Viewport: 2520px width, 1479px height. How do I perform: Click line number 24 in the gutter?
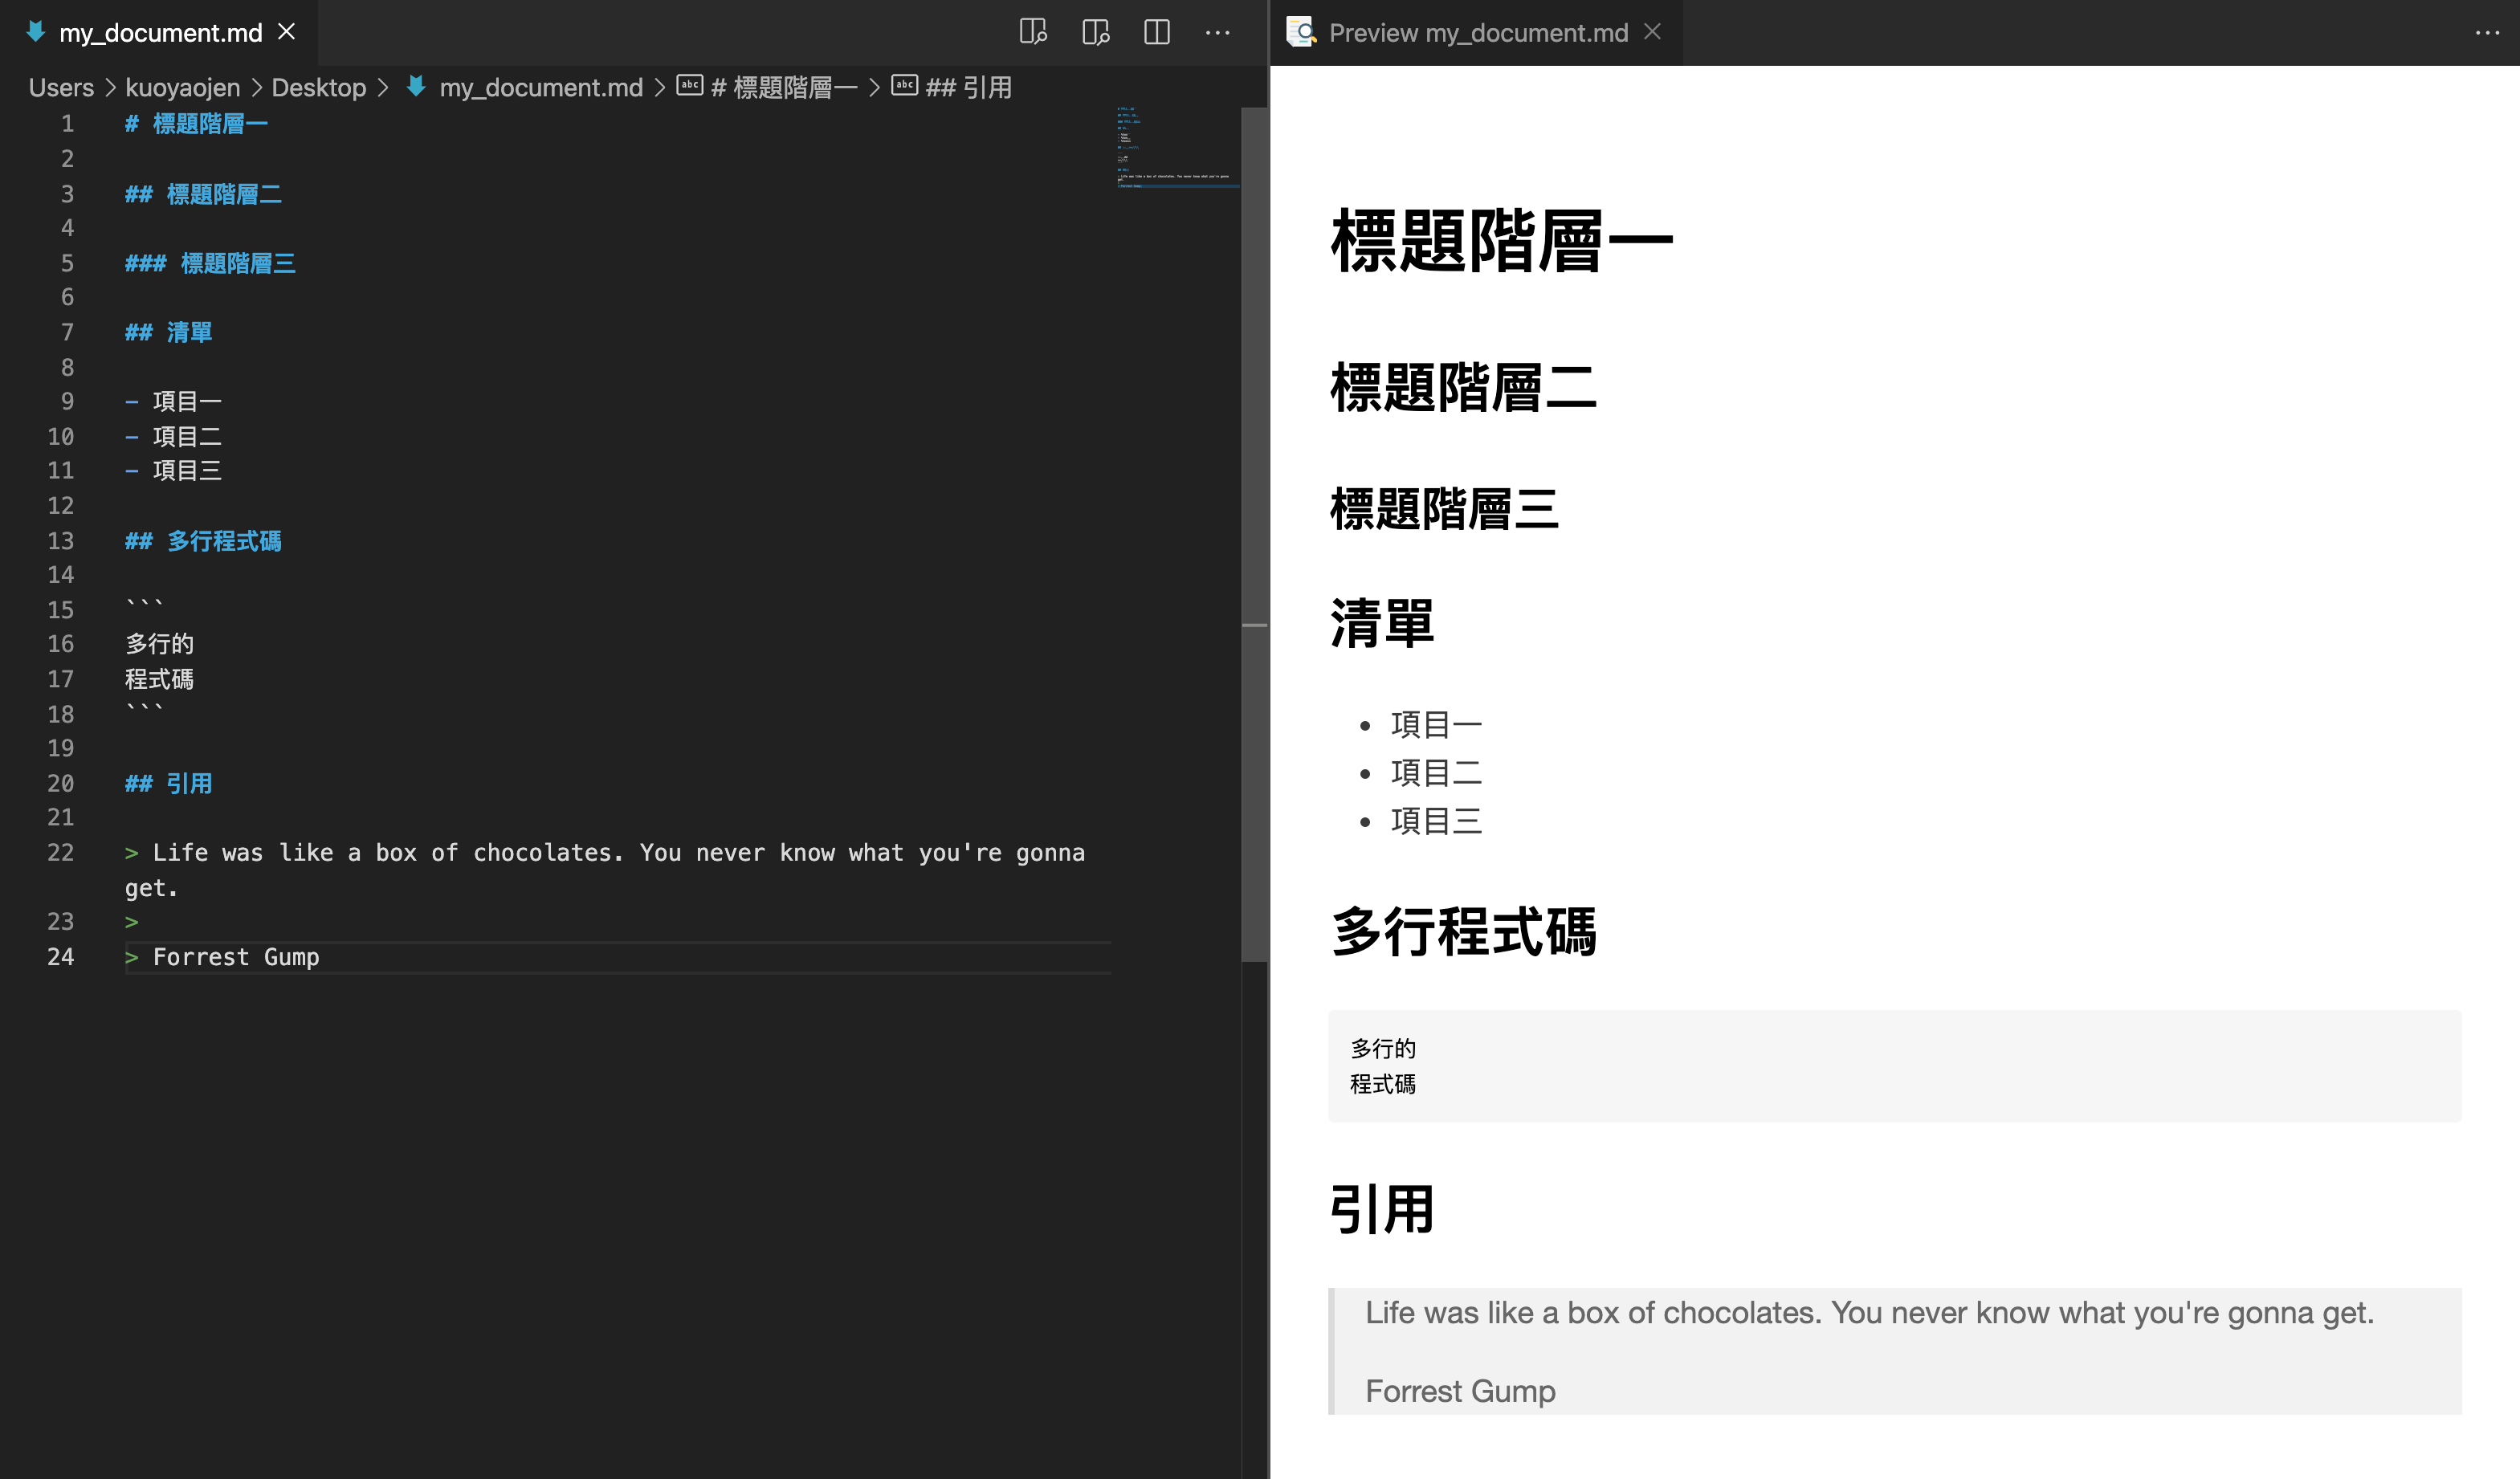60,957
